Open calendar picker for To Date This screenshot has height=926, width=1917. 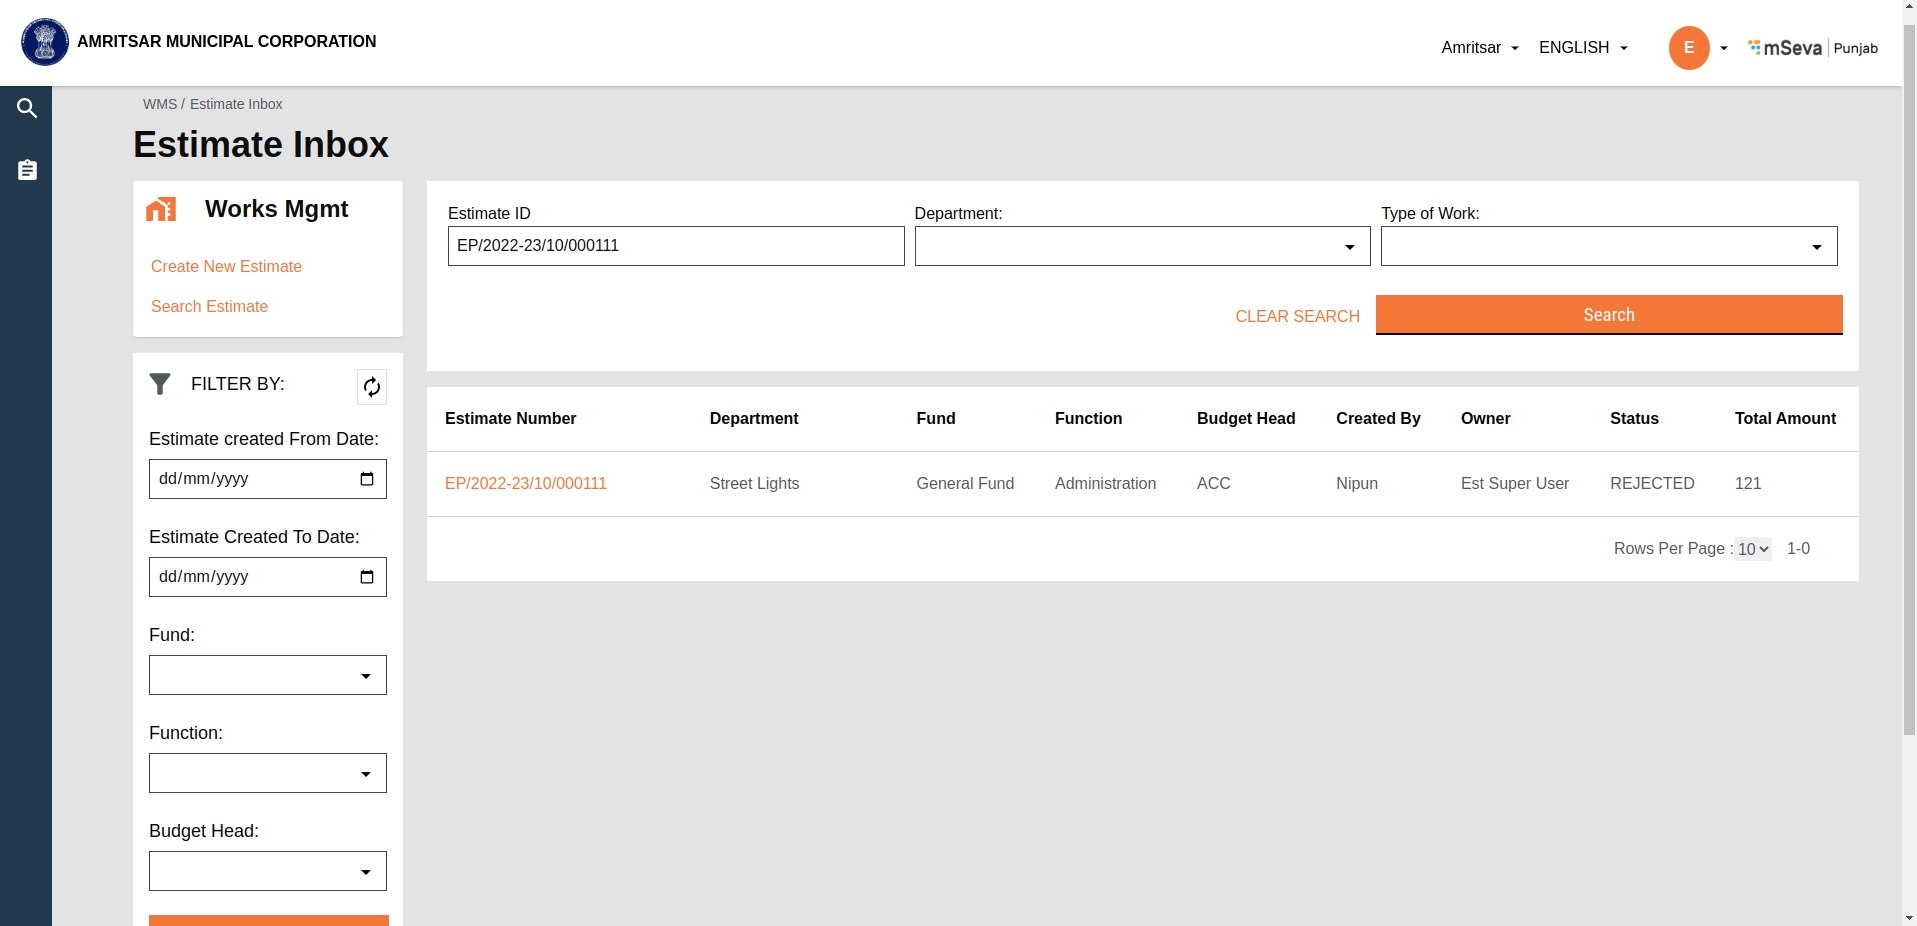tap(367, 577)
